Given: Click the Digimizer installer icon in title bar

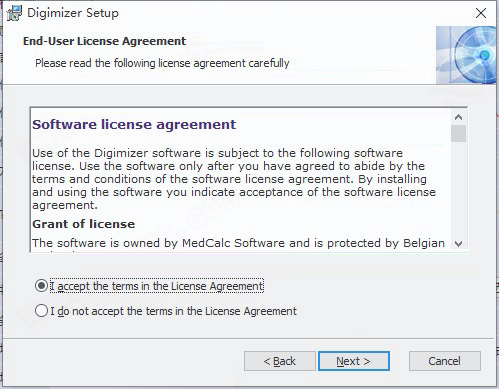Looking at the screenshot, I should click(x=14, y=13).
